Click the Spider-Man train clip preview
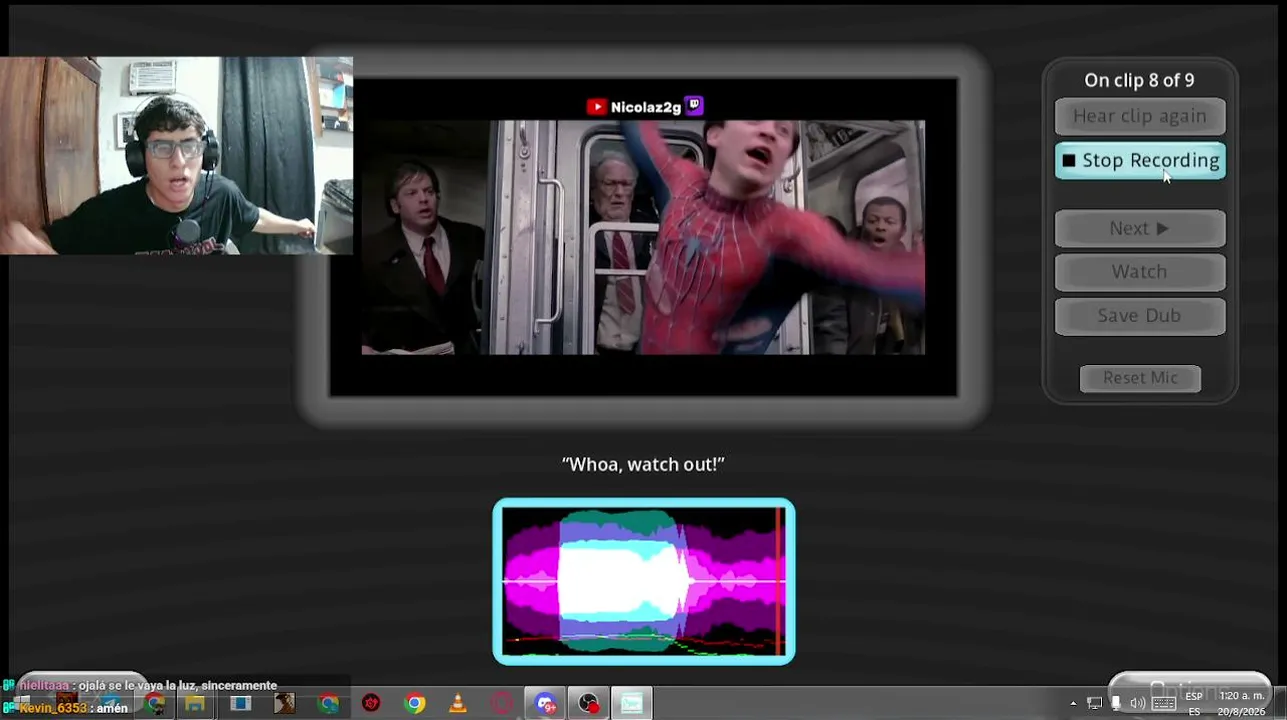Screen dimensions: 1287x720 pos(643,237)
